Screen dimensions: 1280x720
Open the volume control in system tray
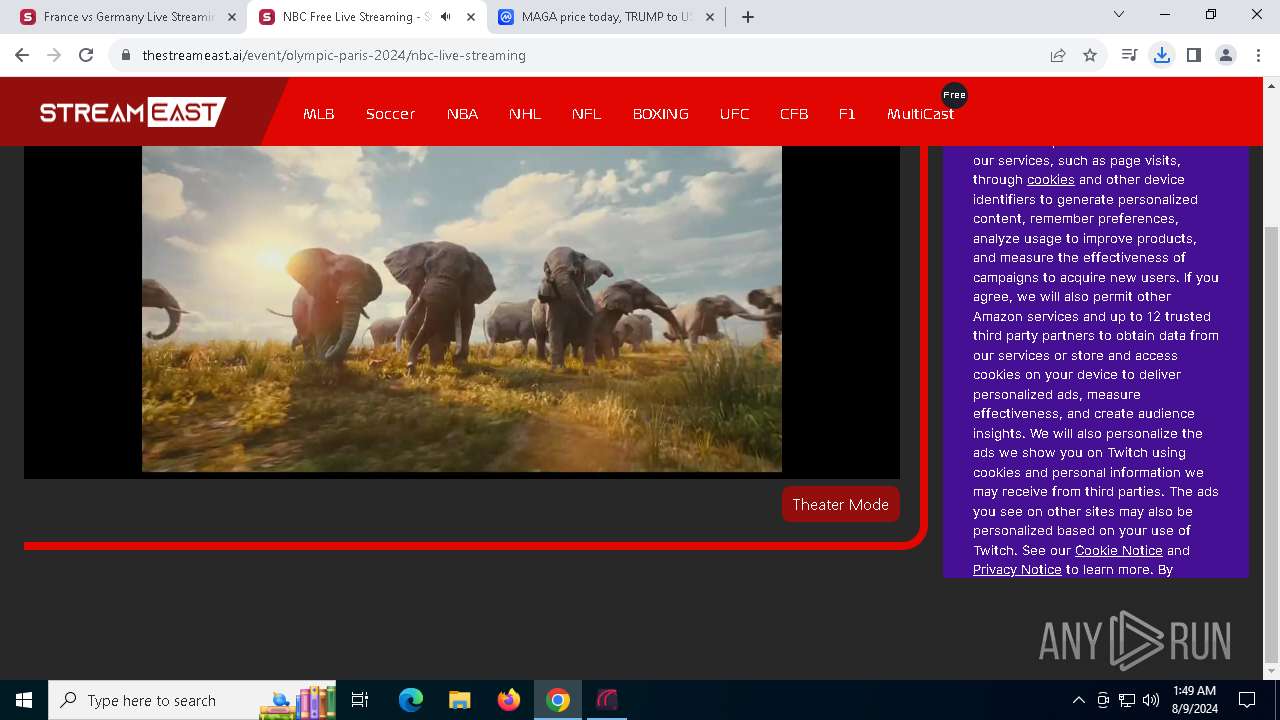(x=1150, y=700)
